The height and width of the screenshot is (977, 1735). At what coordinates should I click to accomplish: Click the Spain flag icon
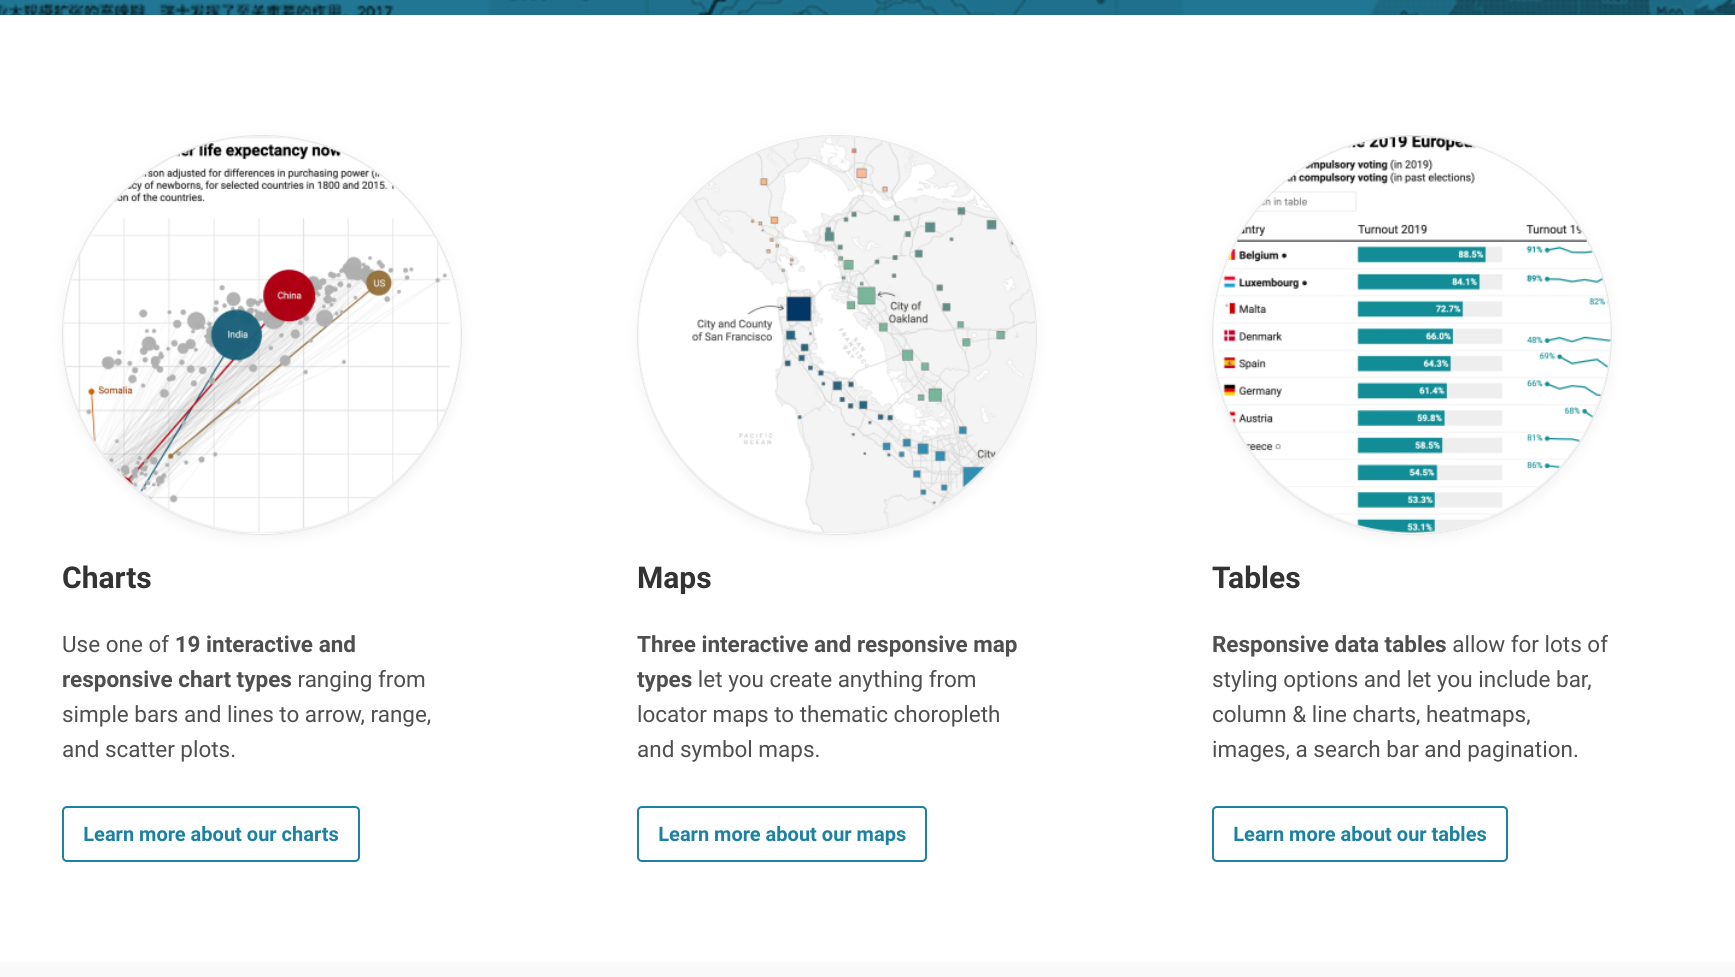click(1230, 364)
